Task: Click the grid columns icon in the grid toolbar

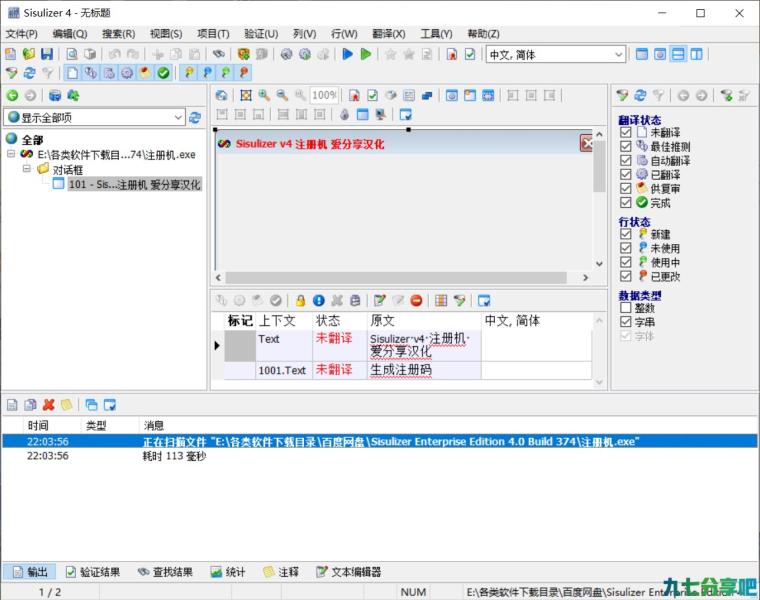Action: pyautogui.click(x=441, y=300)
